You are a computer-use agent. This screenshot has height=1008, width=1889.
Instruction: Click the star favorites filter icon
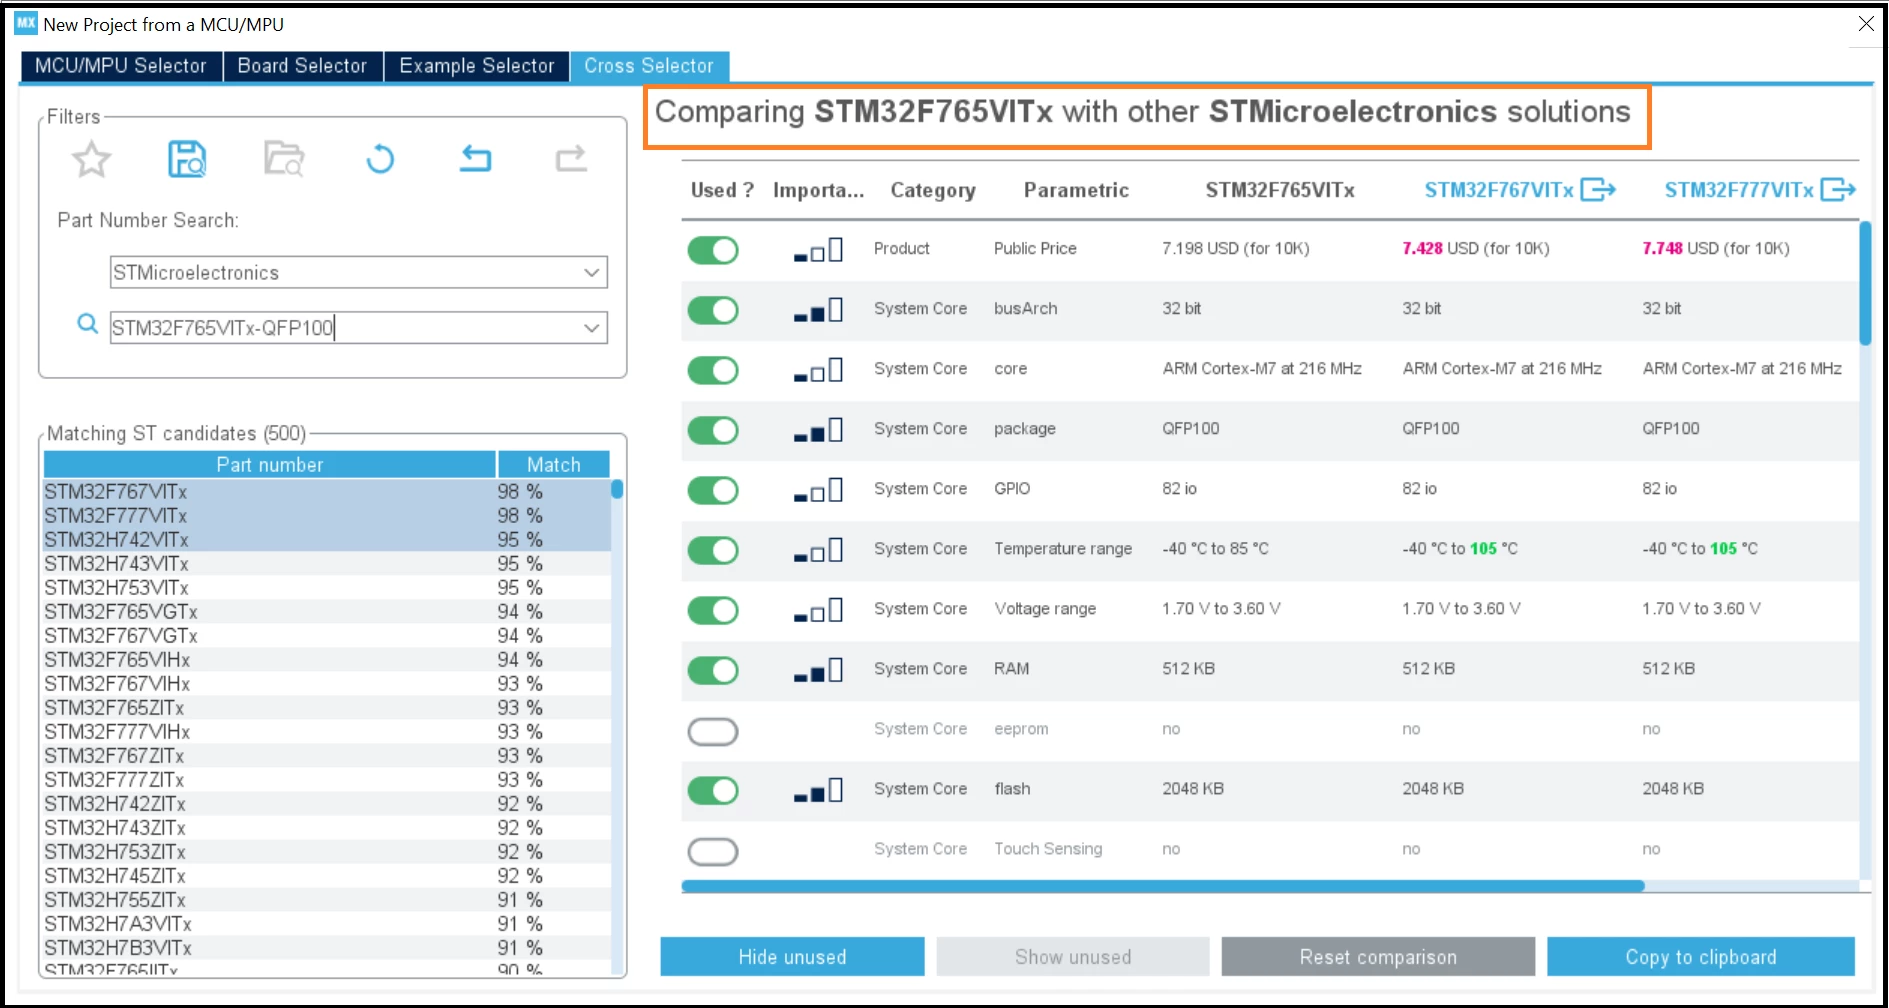tap(91, 159)
